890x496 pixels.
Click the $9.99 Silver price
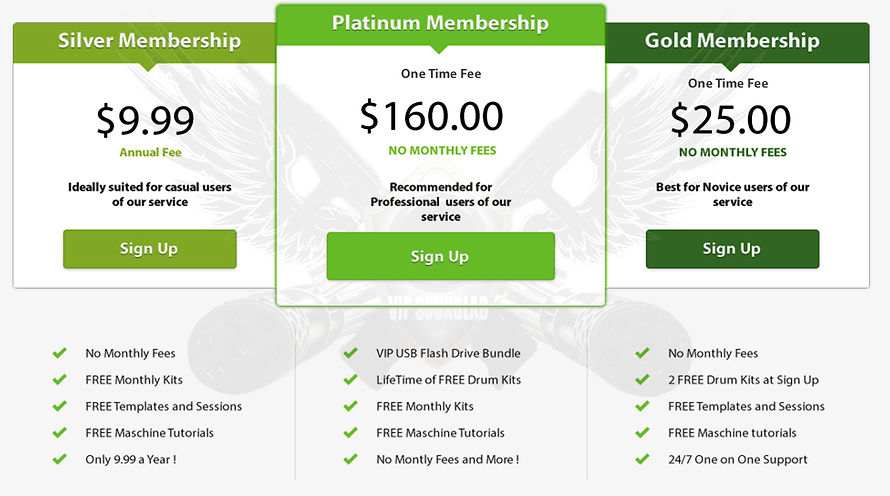point(145,120)
